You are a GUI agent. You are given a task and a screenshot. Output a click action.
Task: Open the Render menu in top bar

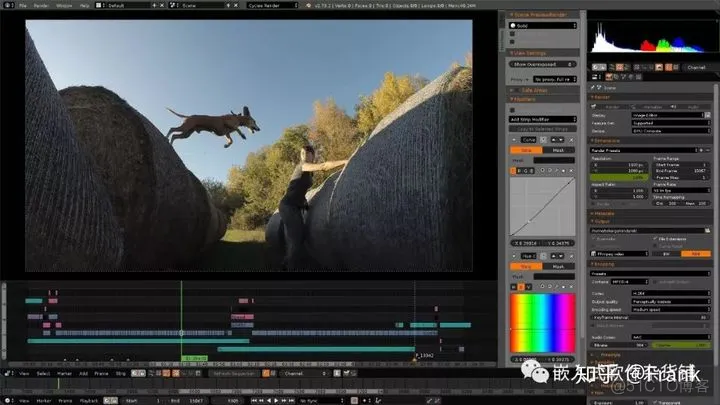(41, 6)
